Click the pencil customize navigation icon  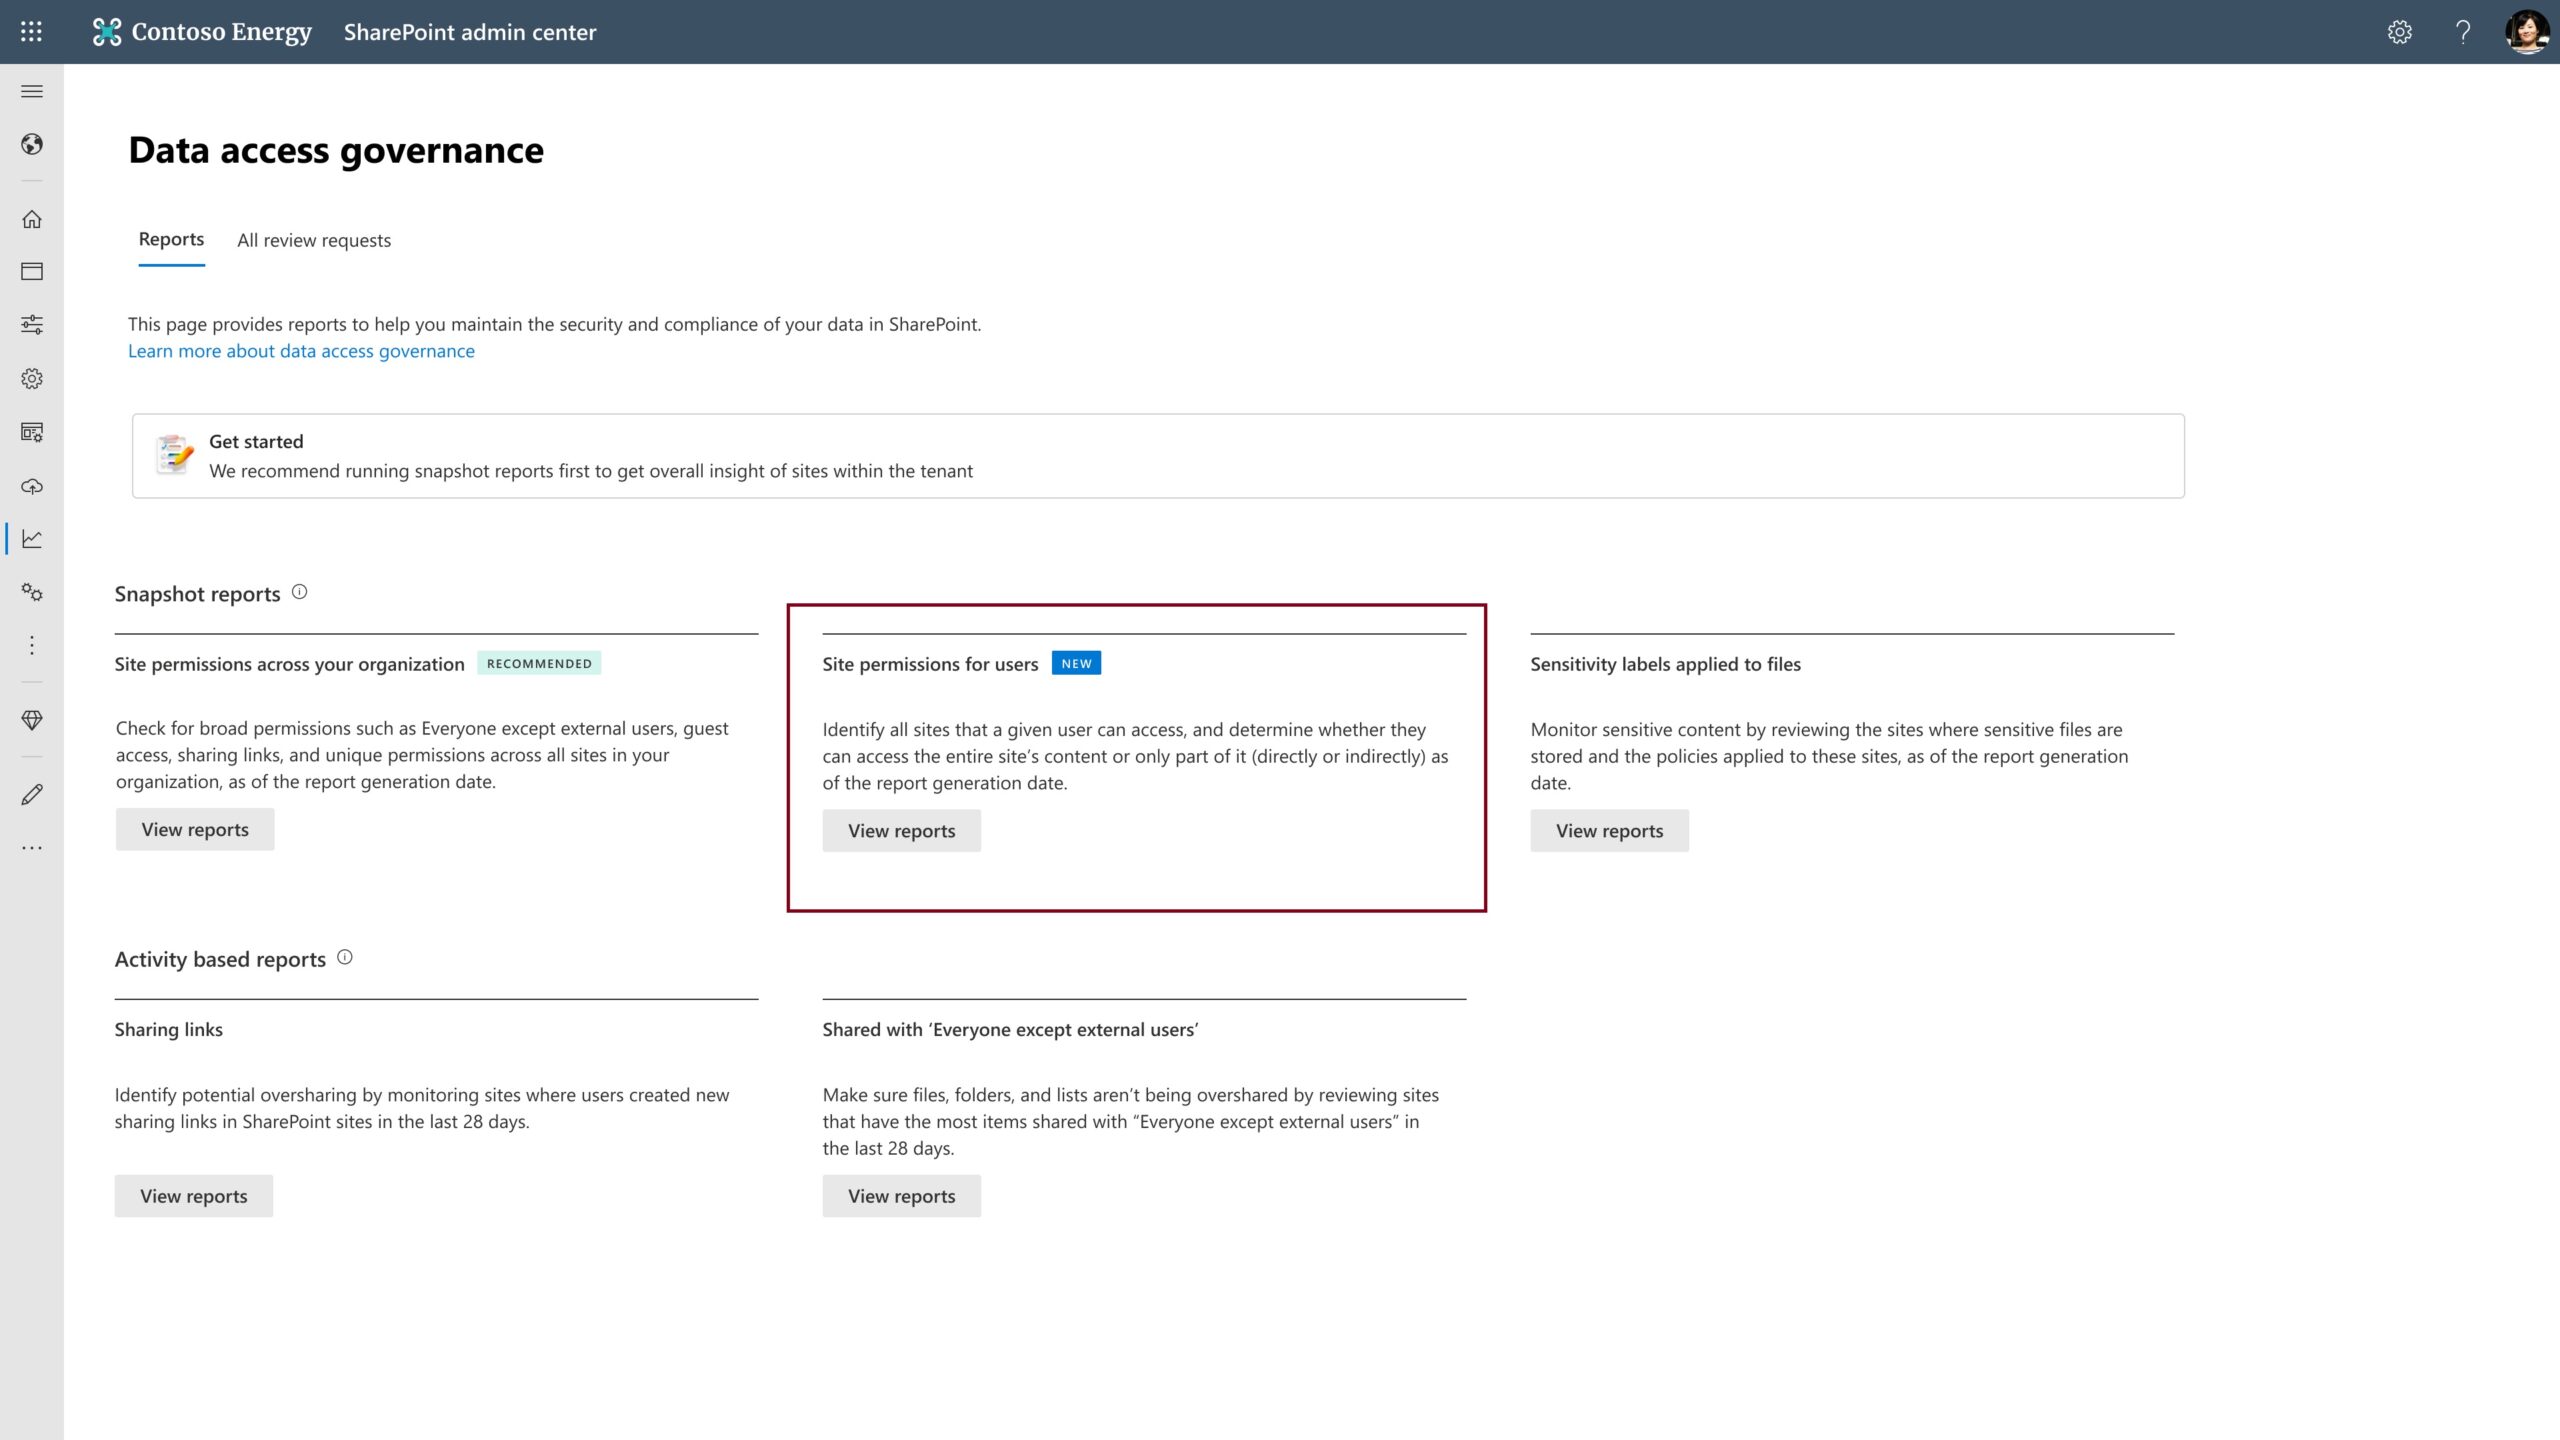click(x=32, y=795)
